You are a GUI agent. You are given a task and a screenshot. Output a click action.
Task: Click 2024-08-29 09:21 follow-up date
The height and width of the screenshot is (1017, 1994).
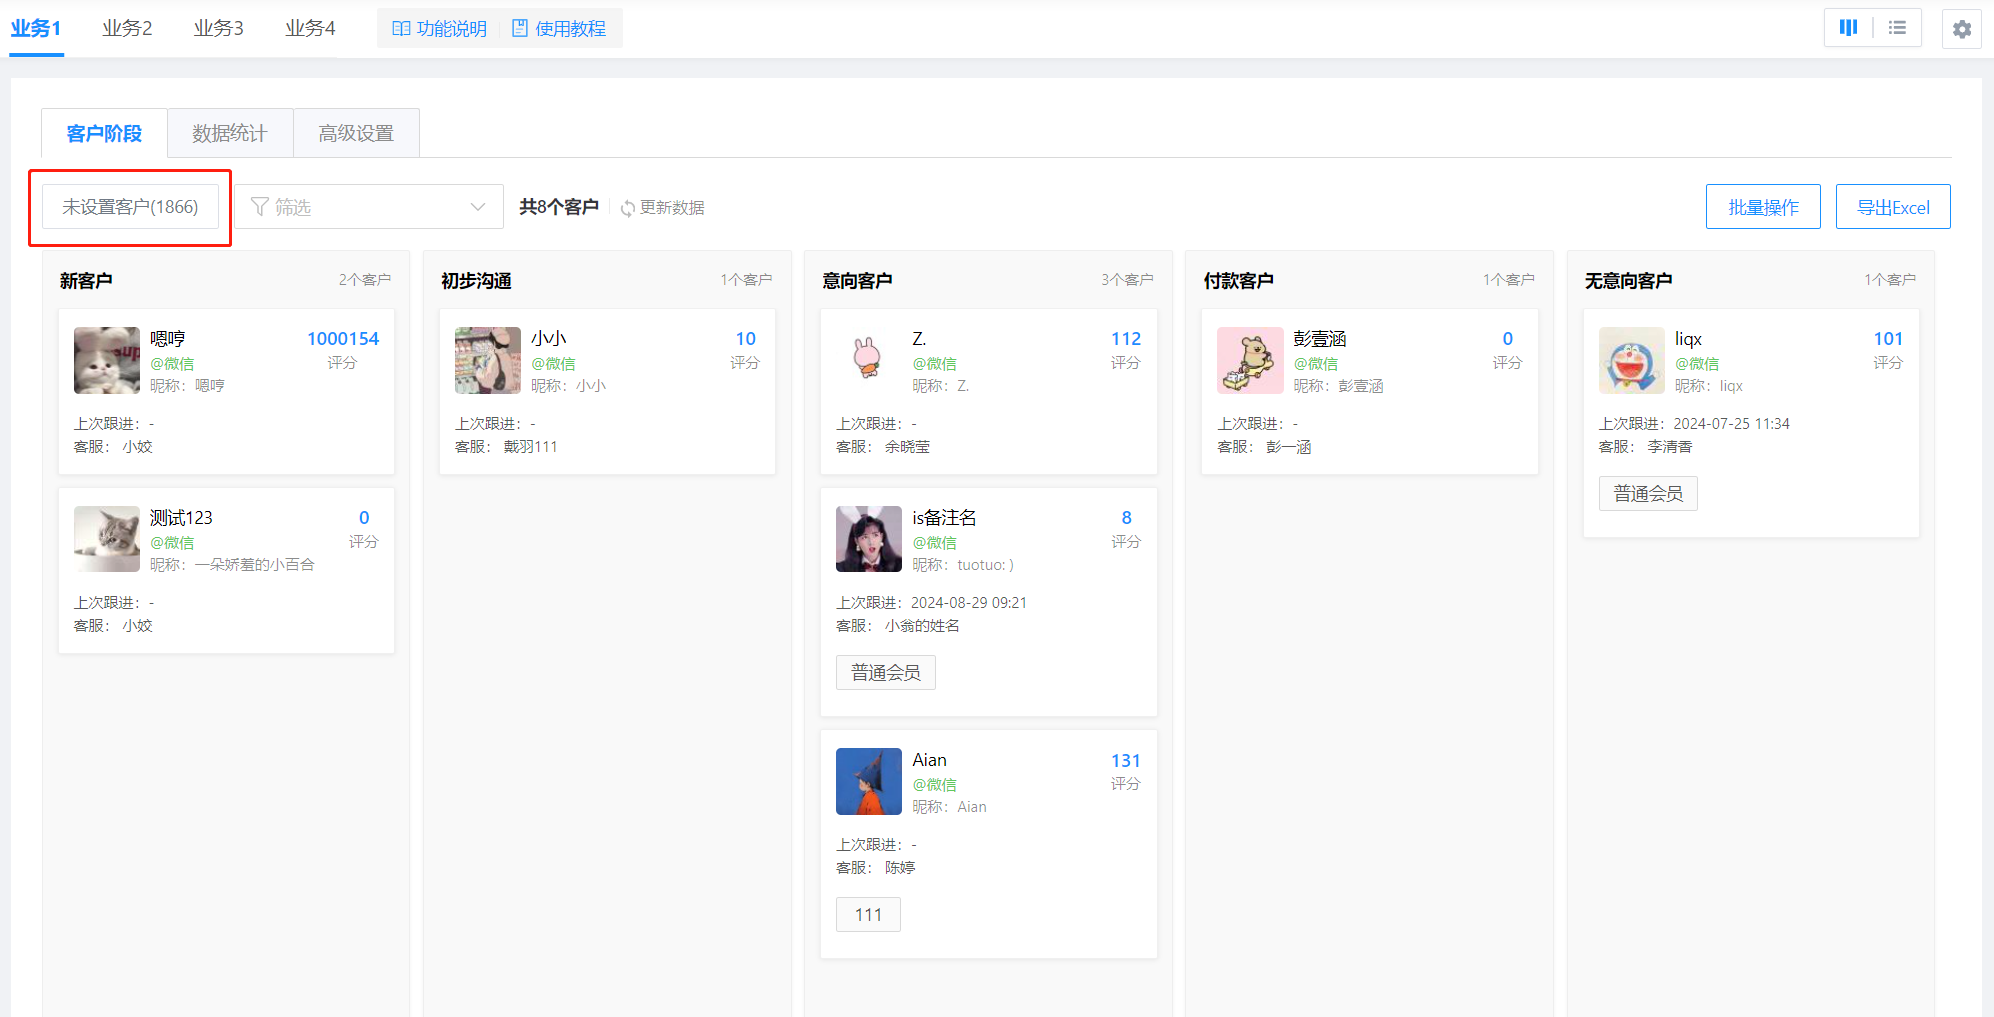point(969,603)
